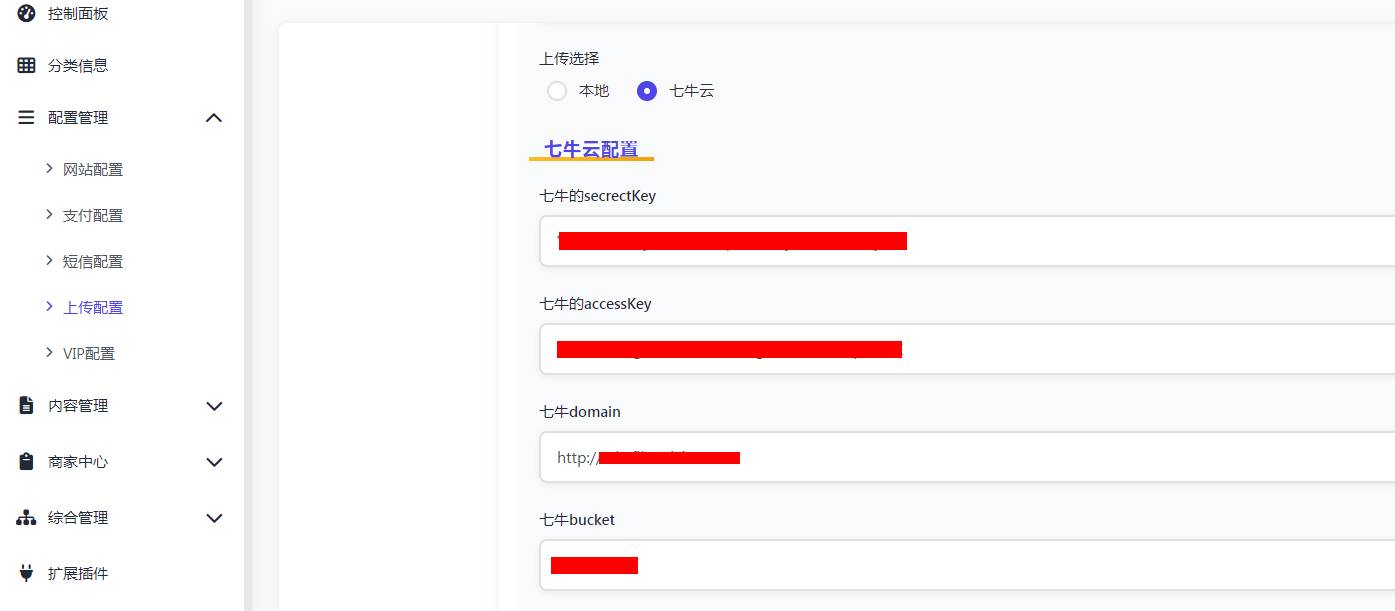Viewport: 1395px width, 611px height.
Task: Go to 短信配置 settings page
Action: 93,261
